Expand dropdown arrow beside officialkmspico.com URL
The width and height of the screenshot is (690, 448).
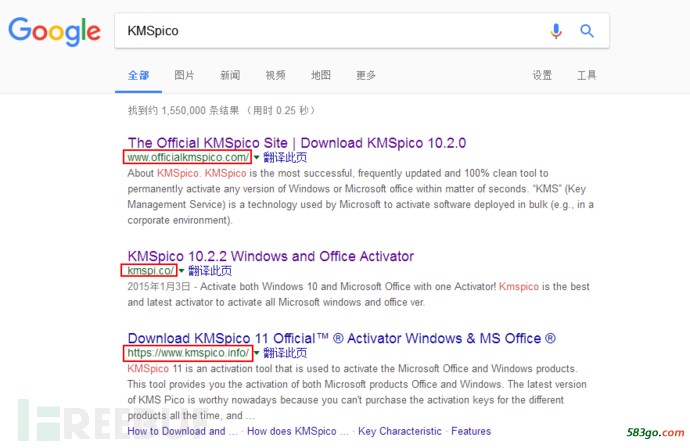click(257, 157)
